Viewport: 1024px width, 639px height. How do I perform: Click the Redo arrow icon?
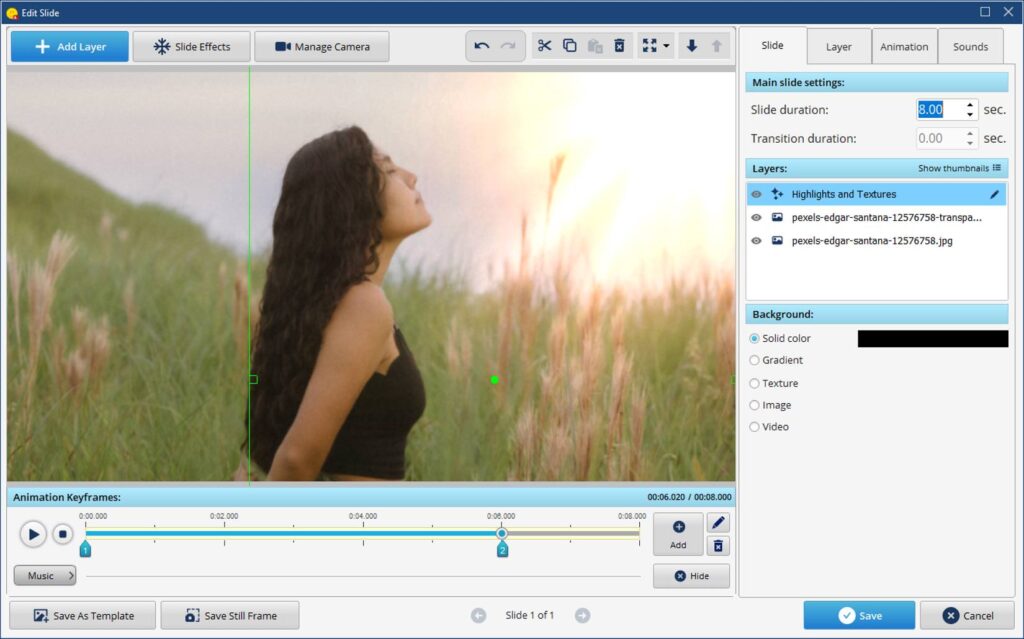coord(508,46)
